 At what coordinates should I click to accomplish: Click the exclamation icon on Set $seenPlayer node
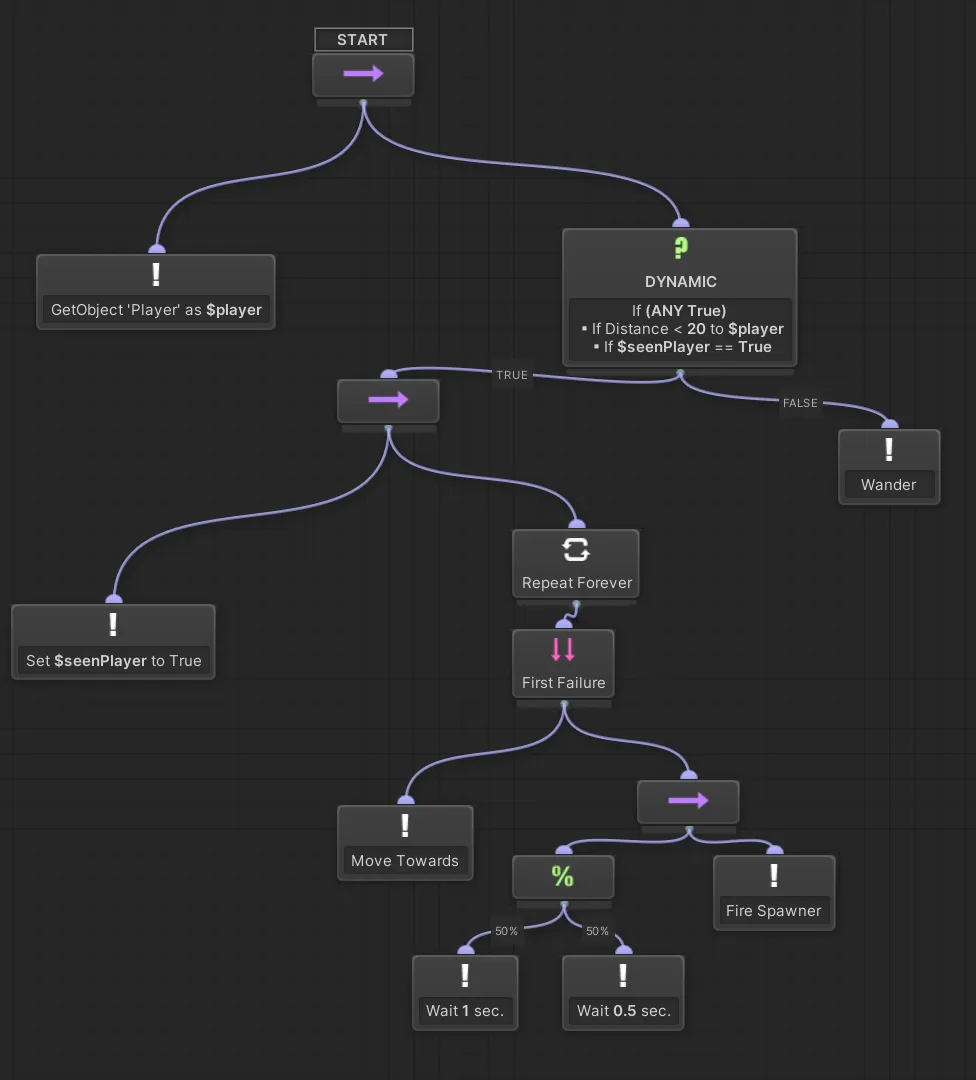coord(113,624)
